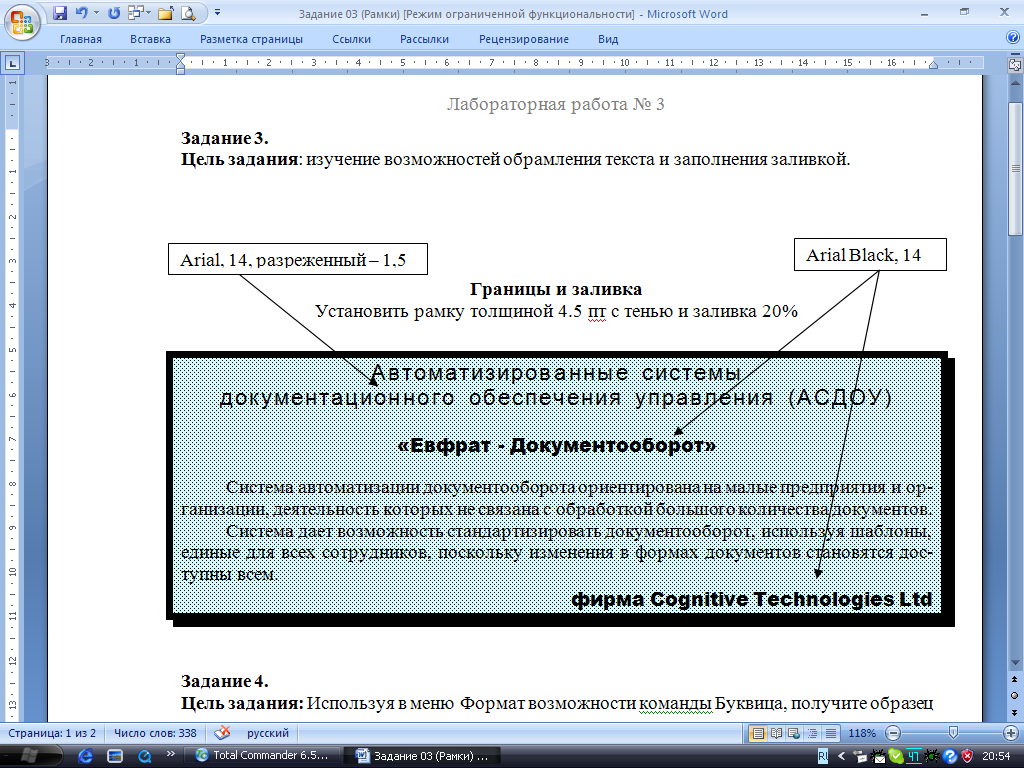The height and width of the screenshot is (768, 1024).
Task: Switch to Full Screen Reading view
Action: click(776, 733)
